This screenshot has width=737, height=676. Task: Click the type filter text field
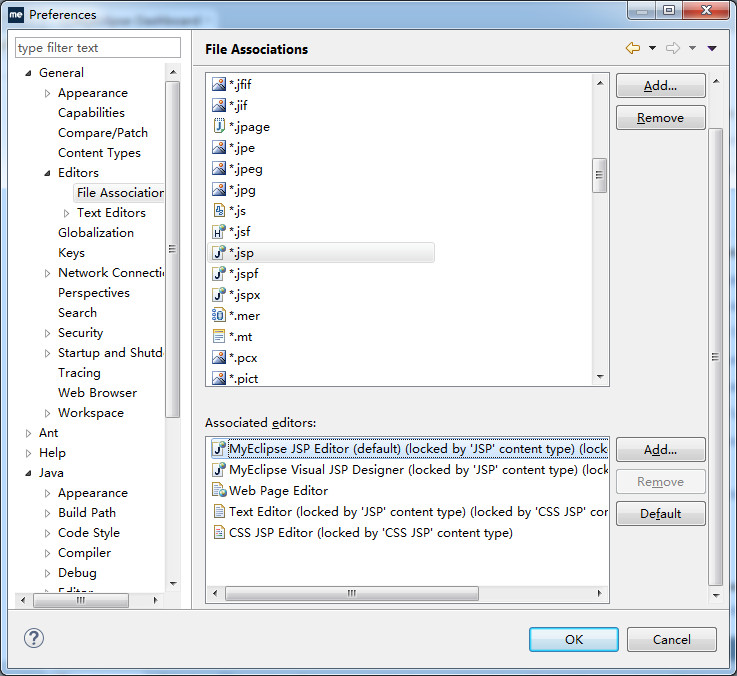point(98,48)
